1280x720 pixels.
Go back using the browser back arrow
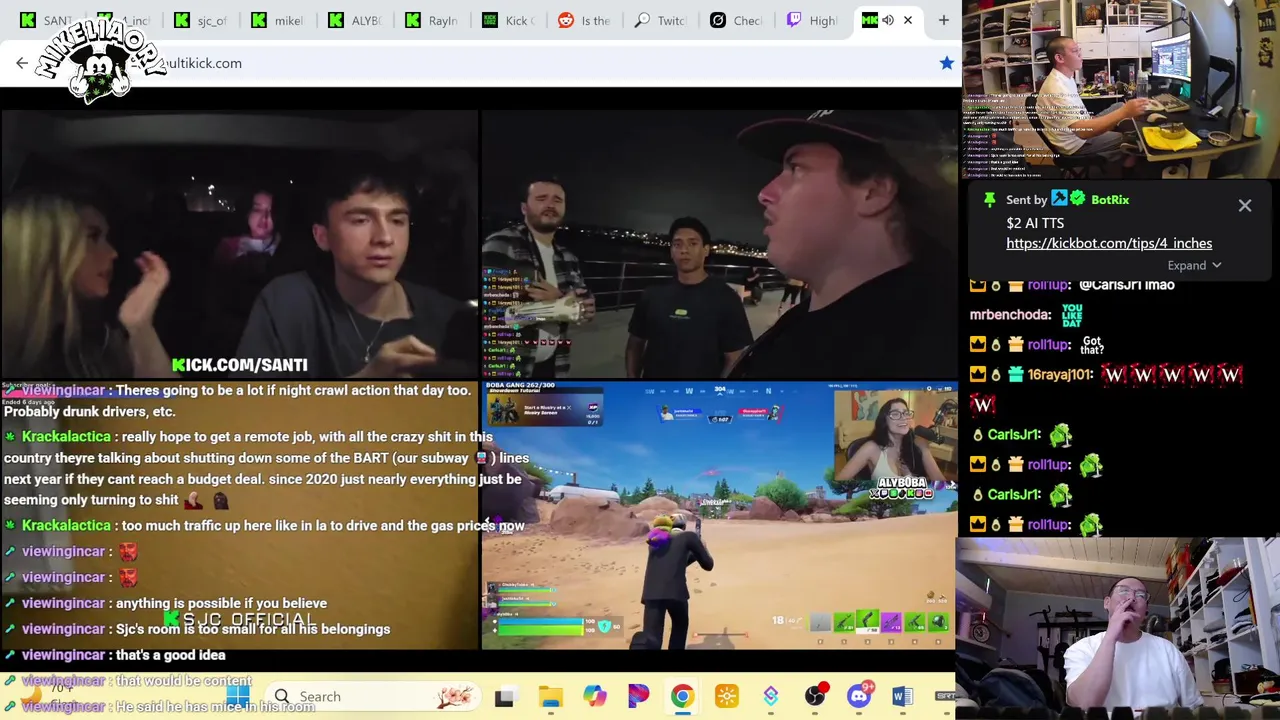22,63
